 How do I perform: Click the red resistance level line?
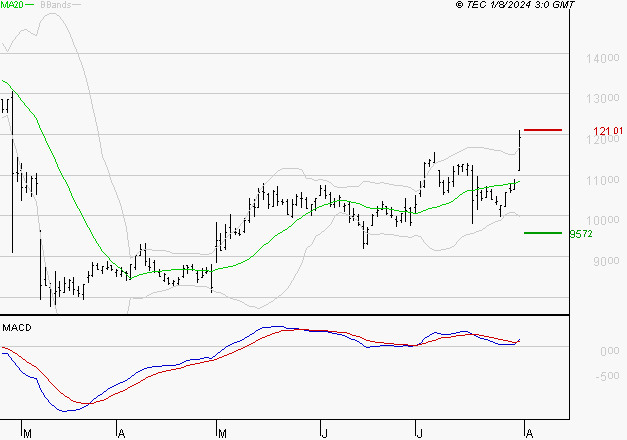543,130
